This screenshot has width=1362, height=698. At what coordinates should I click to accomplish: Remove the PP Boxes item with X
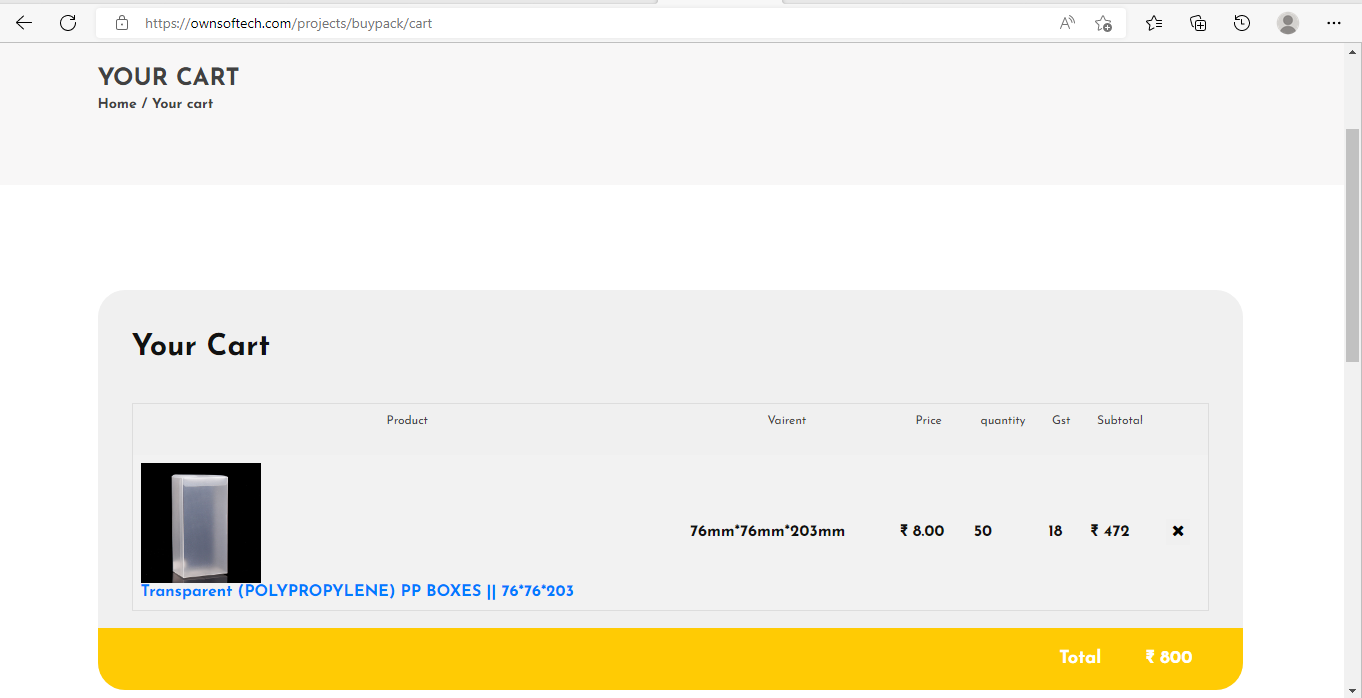(1178, 531)
